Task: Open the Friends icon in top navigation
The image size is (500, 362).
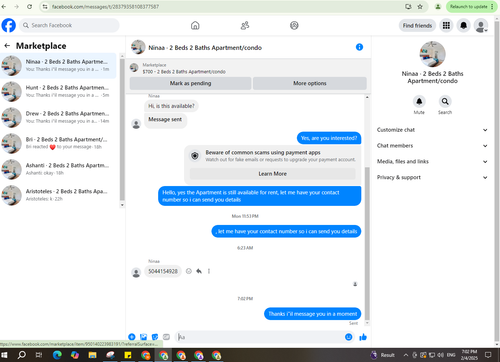Action: [245, 25]
